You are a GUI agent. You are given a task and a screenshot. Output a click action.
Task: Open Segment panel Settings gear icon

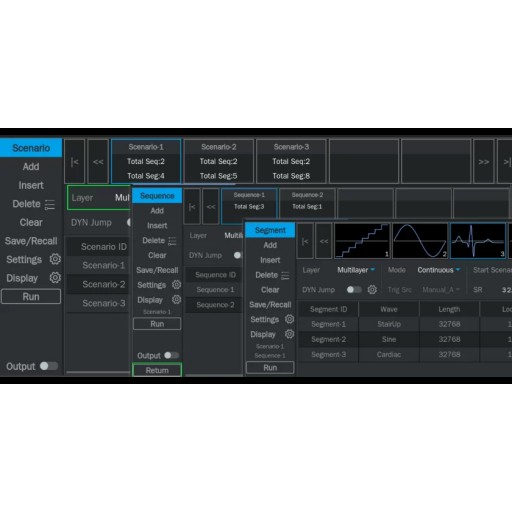[289, 319]
